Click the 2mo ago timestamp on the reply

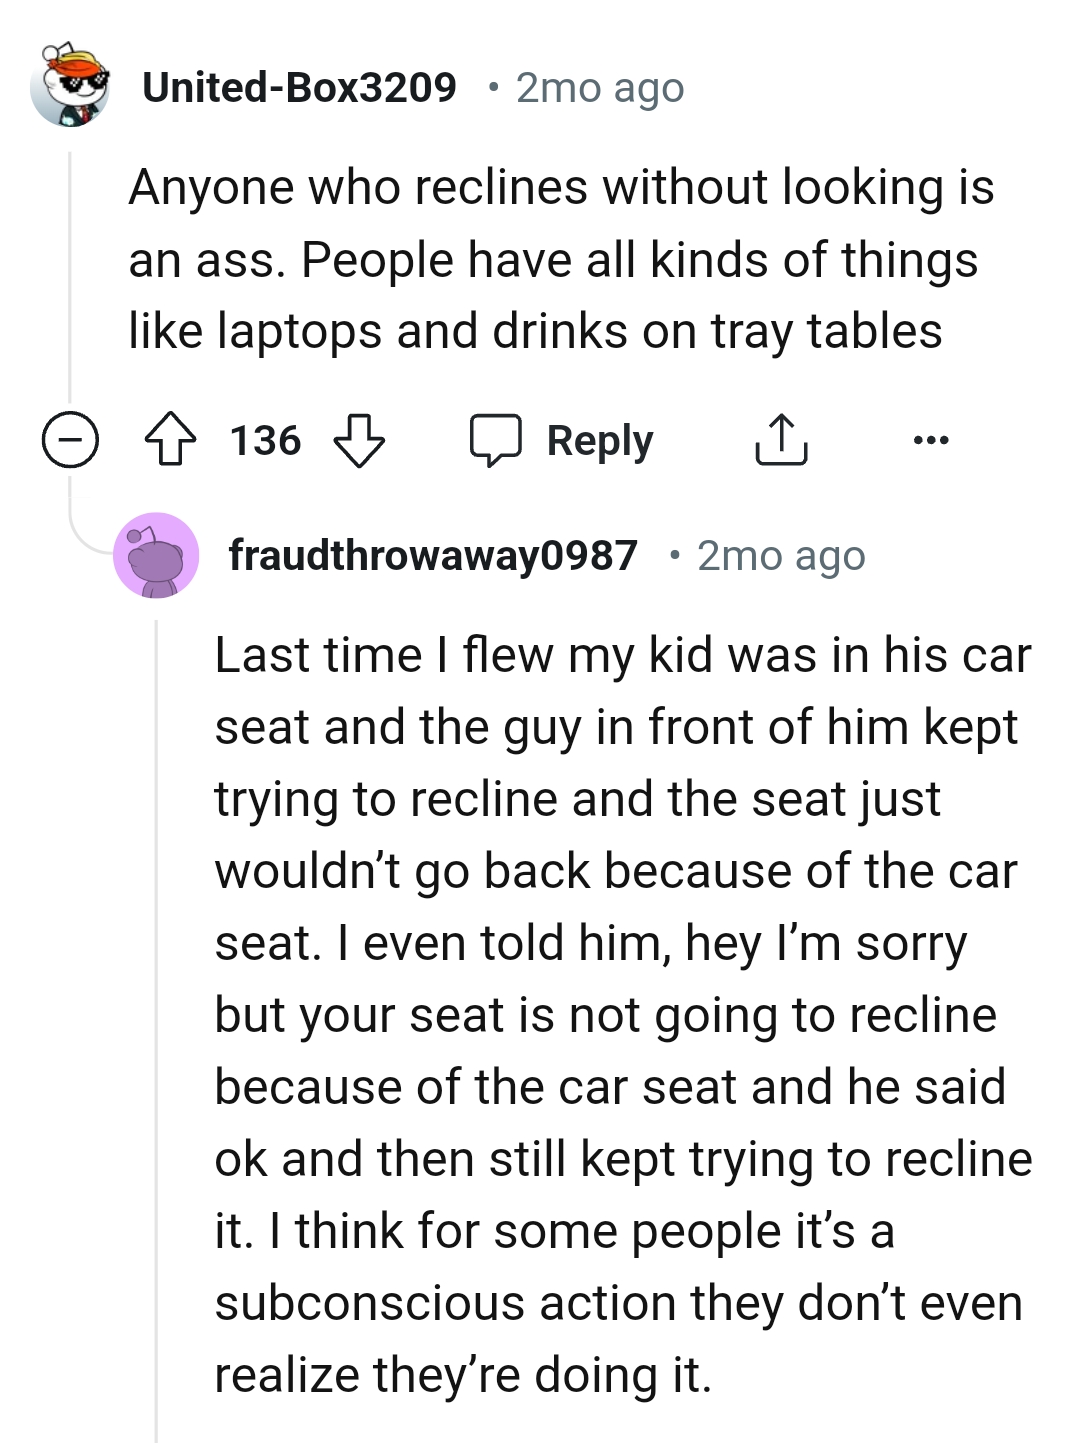[779, 556]
